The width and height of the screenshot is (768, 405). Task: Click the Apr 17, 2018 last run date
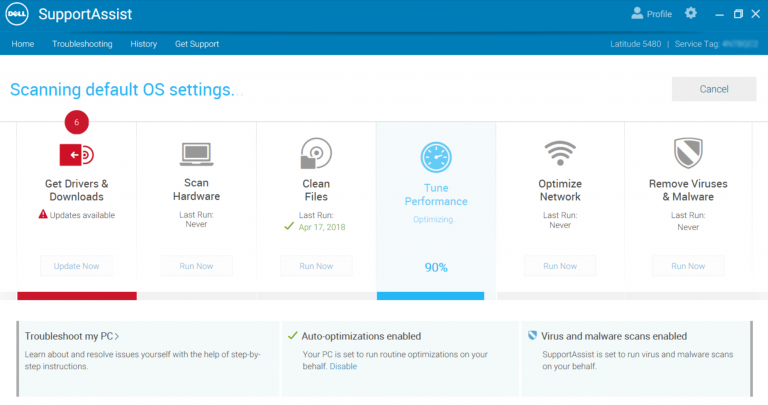pyautogui.click(x=322, y=227)
